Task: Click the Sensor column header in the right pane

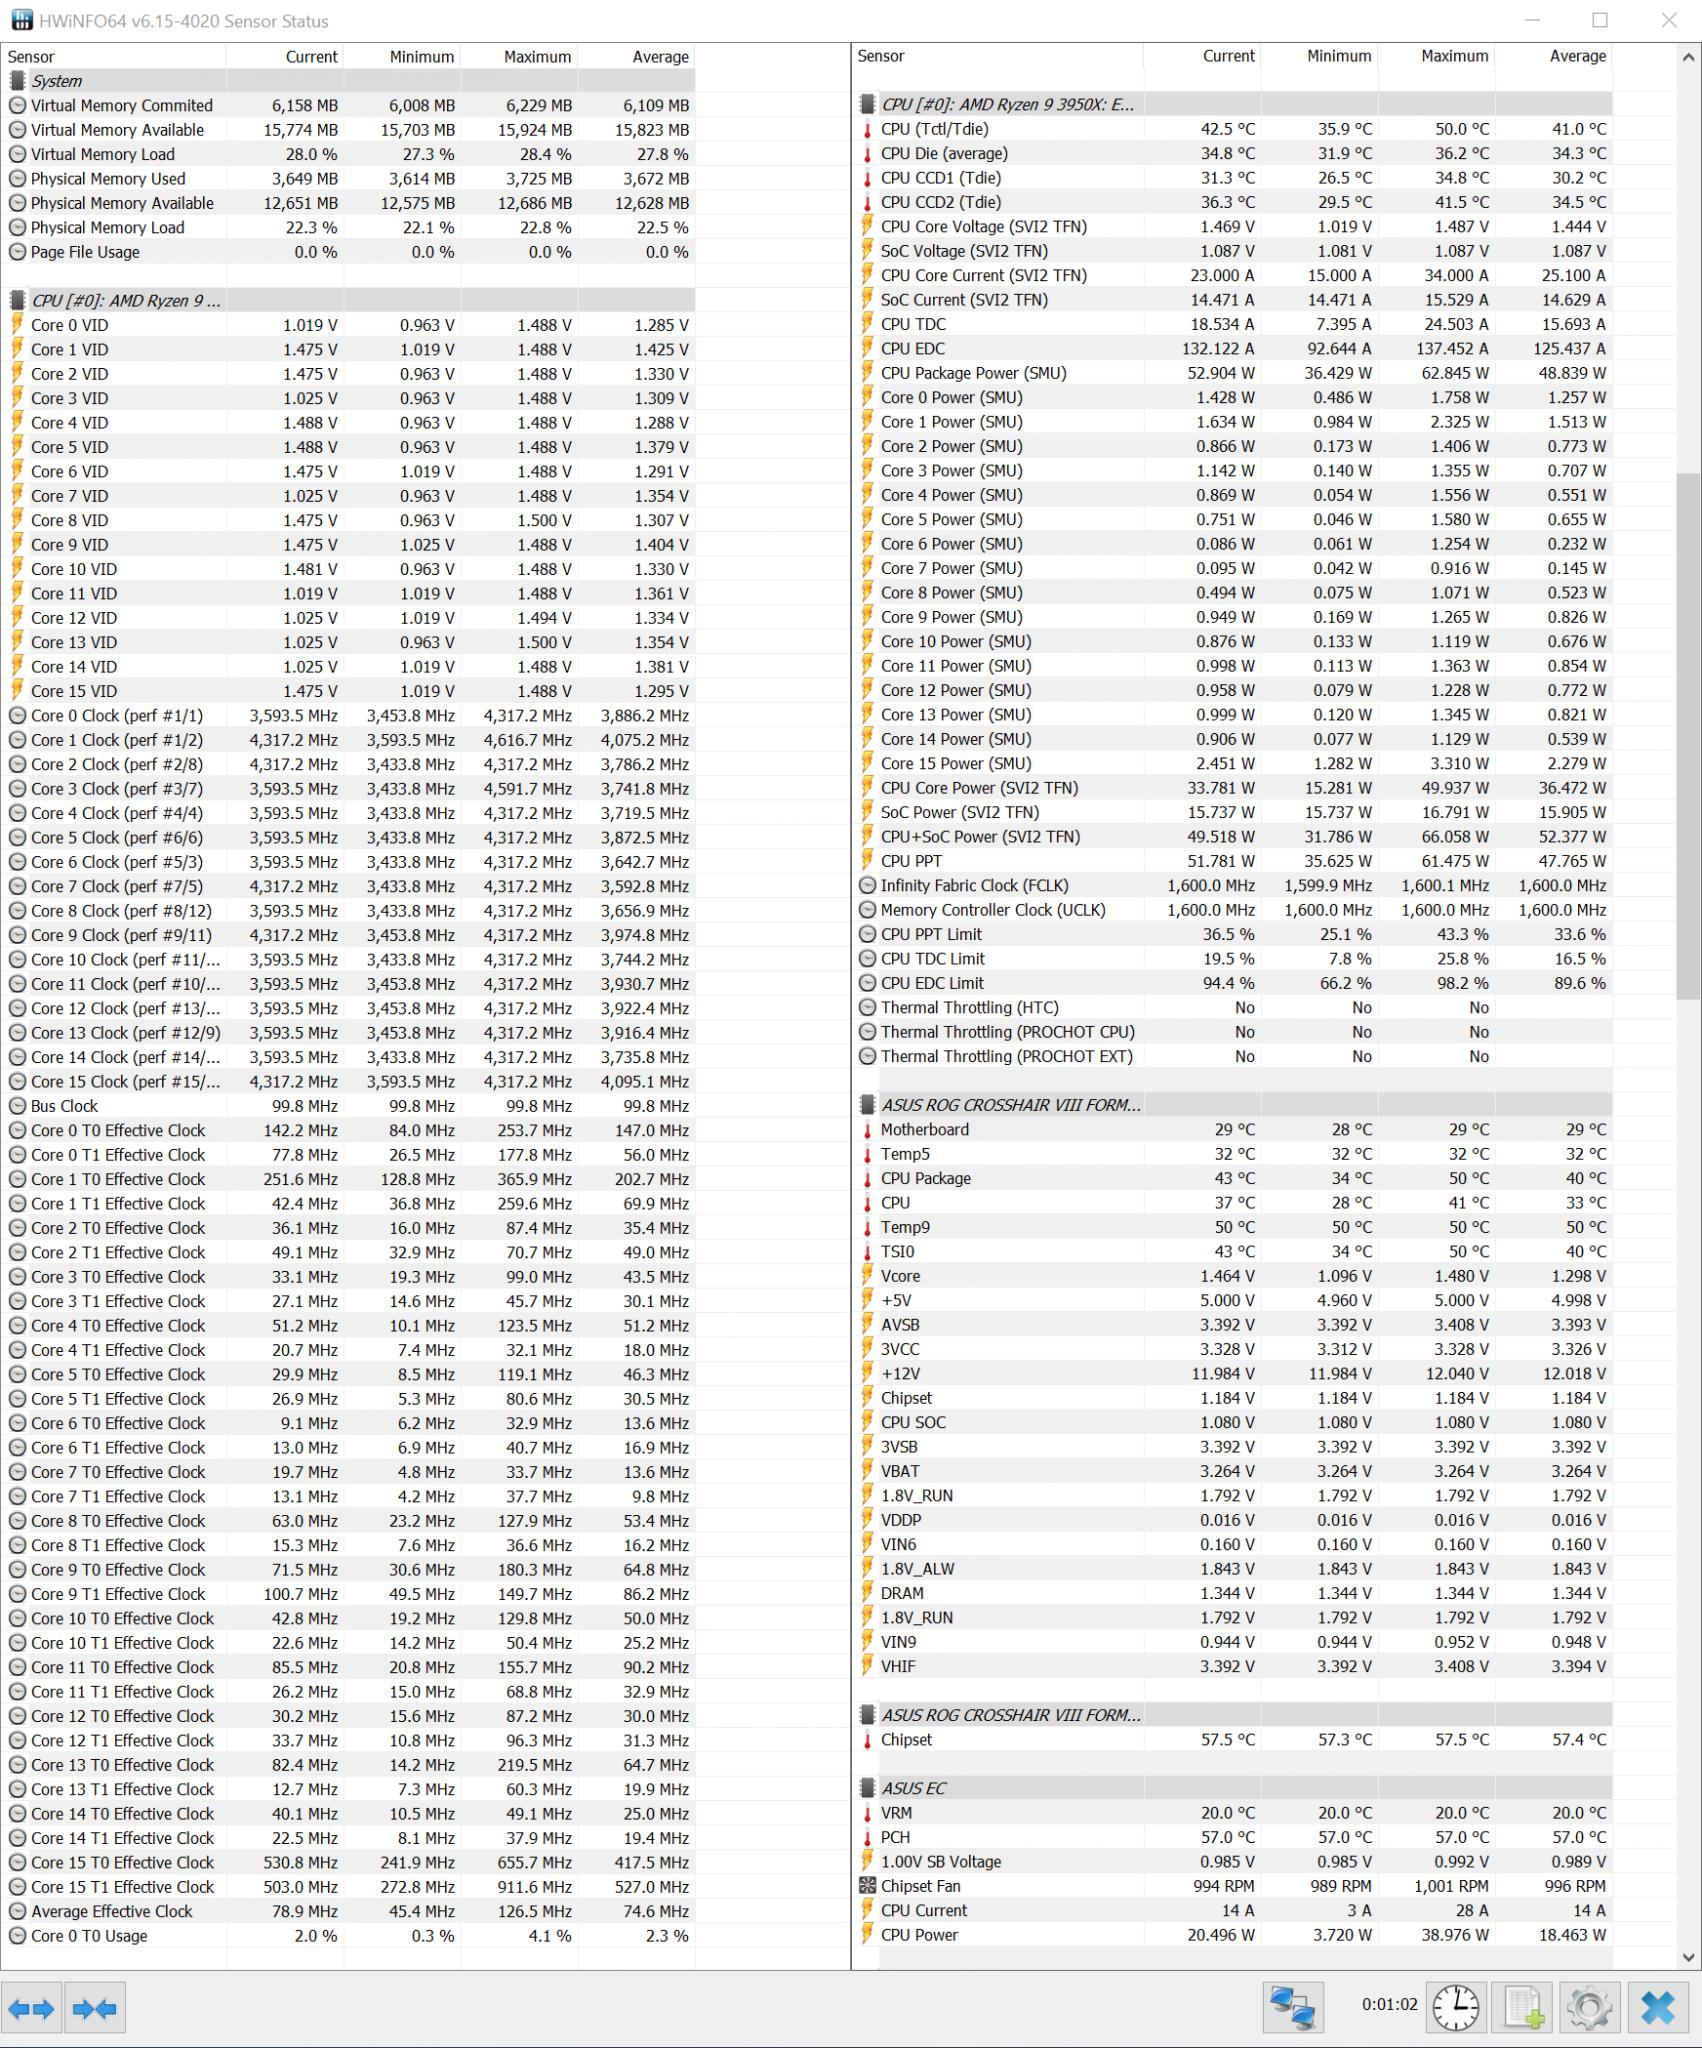Action: [998, 57]
